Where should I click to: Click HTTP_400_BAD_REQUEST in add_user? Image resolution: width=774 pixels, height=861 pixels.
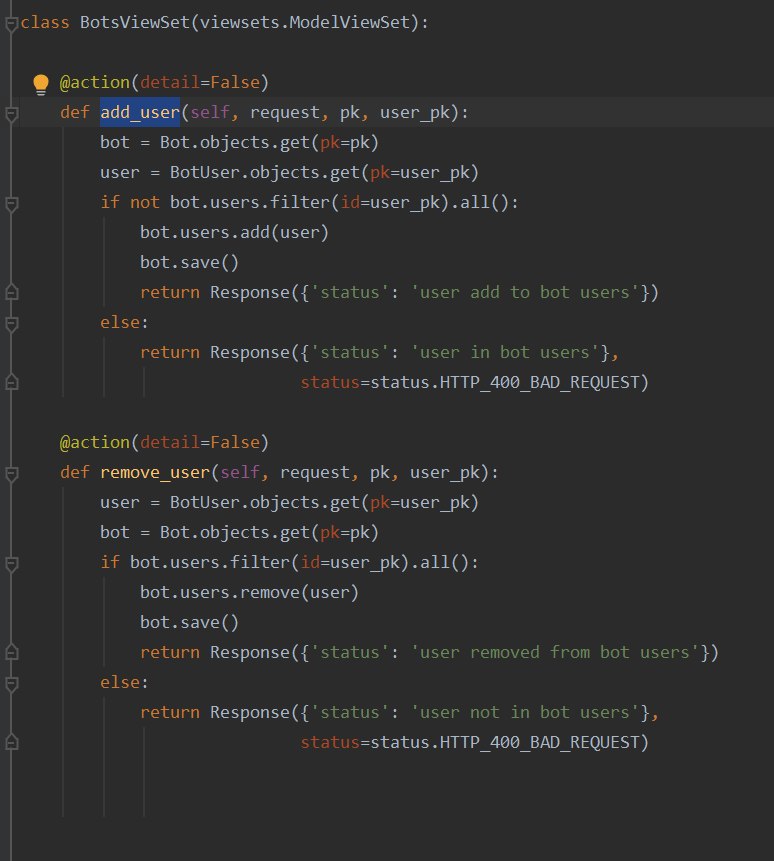[540, 382]
